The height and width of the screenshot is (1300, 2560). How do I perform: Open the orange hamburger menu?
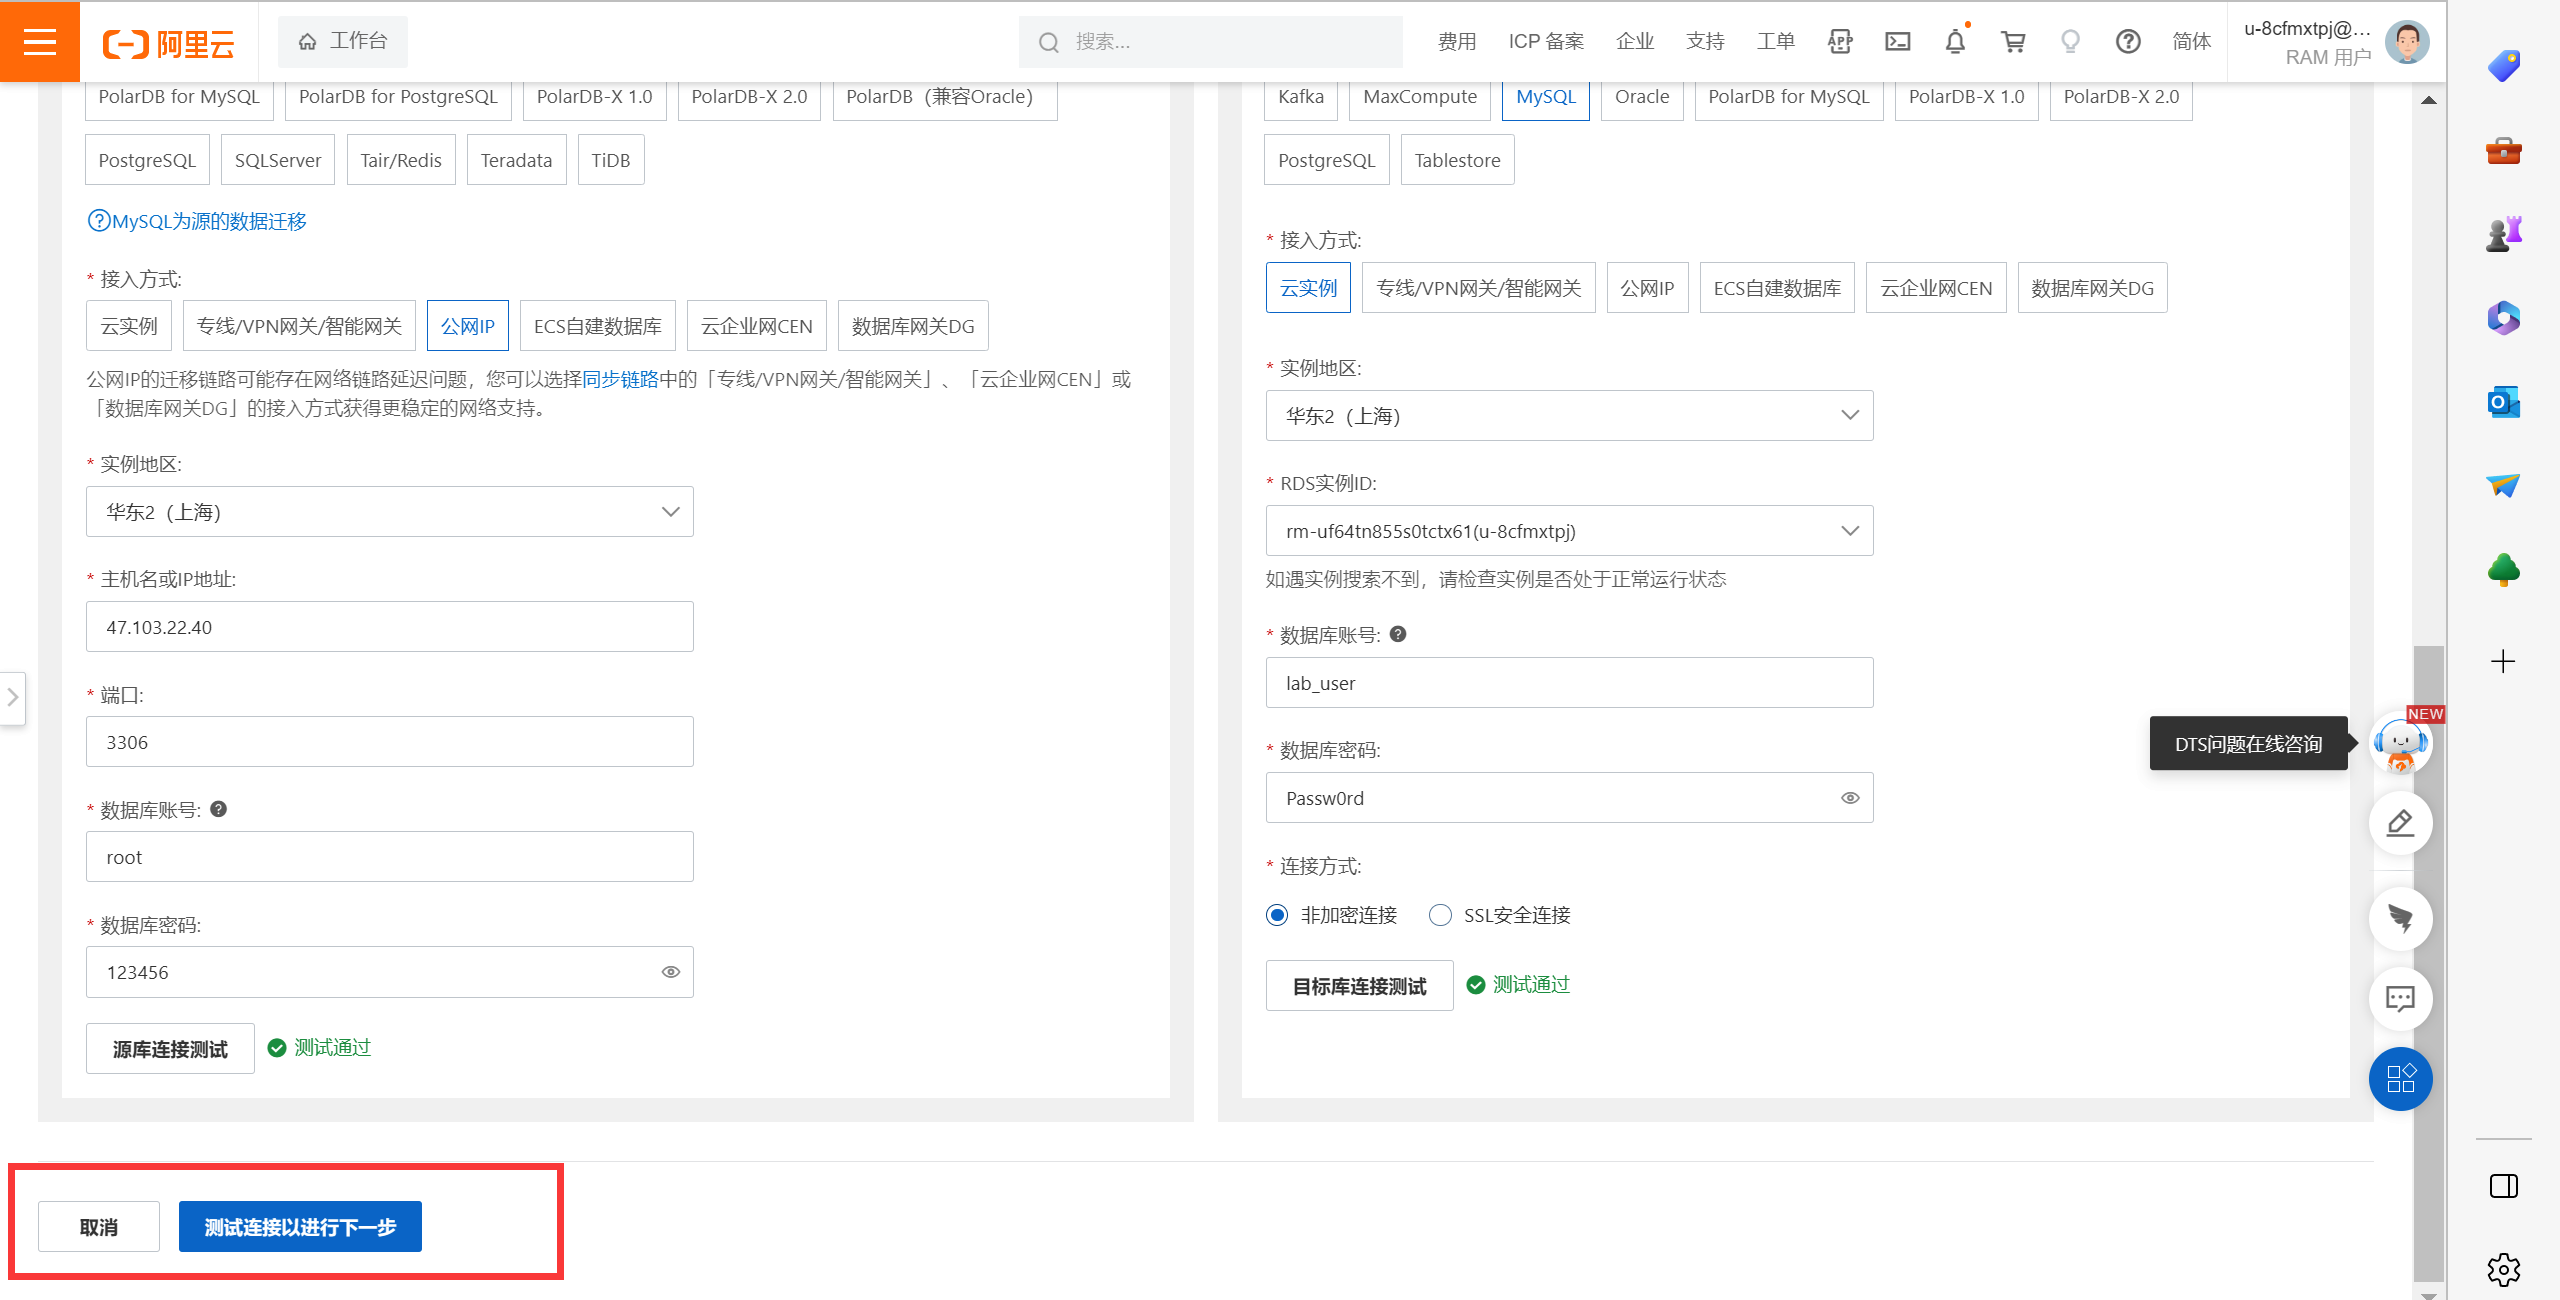(40, 42)
